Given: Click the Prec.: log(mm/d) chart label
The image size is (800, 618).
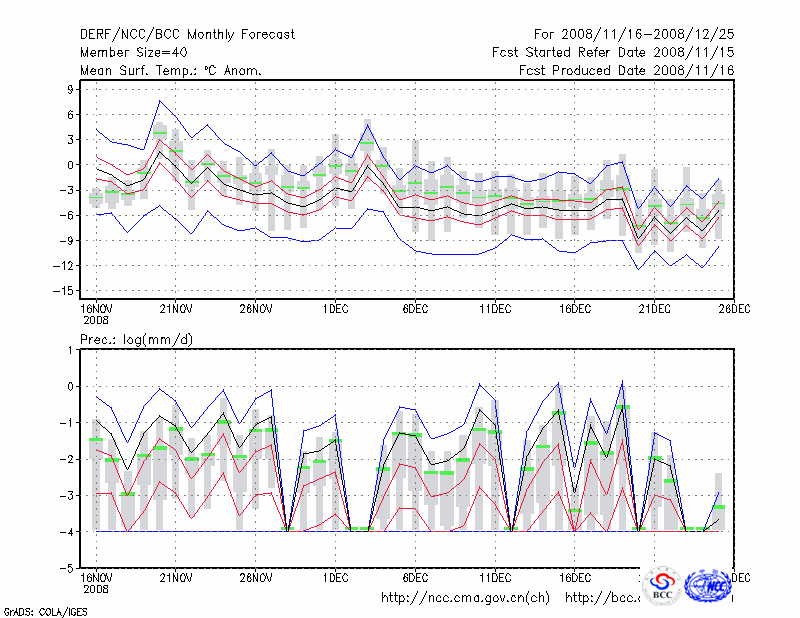Looking at the screenshot, I should click(136, 340).
